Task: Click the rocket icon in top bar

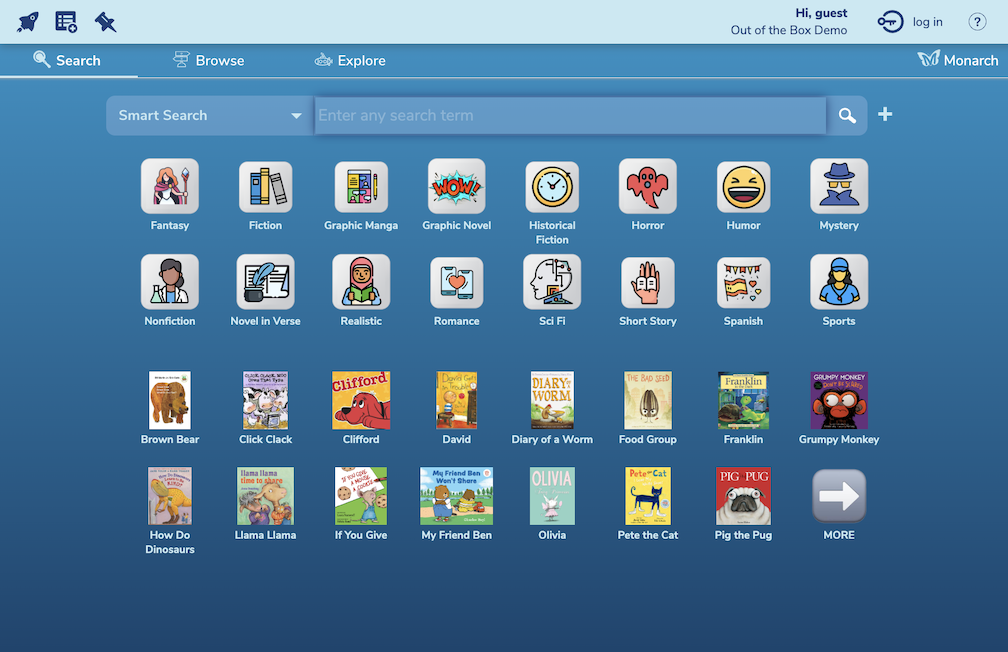Action: [x=28, y=22]
